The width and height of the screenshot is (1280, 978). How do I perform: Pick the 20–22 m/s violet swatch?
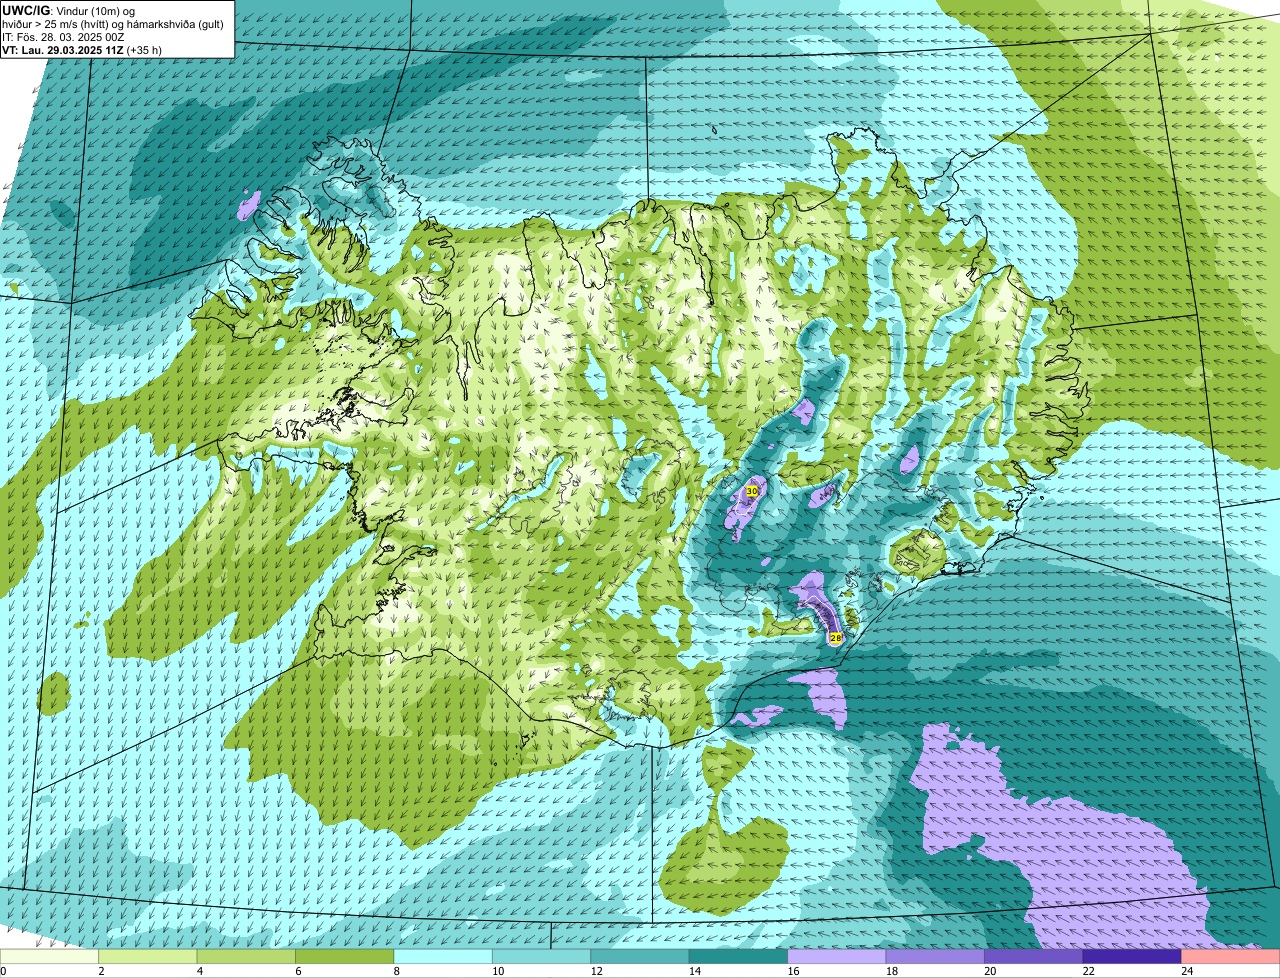(1034, 957)
